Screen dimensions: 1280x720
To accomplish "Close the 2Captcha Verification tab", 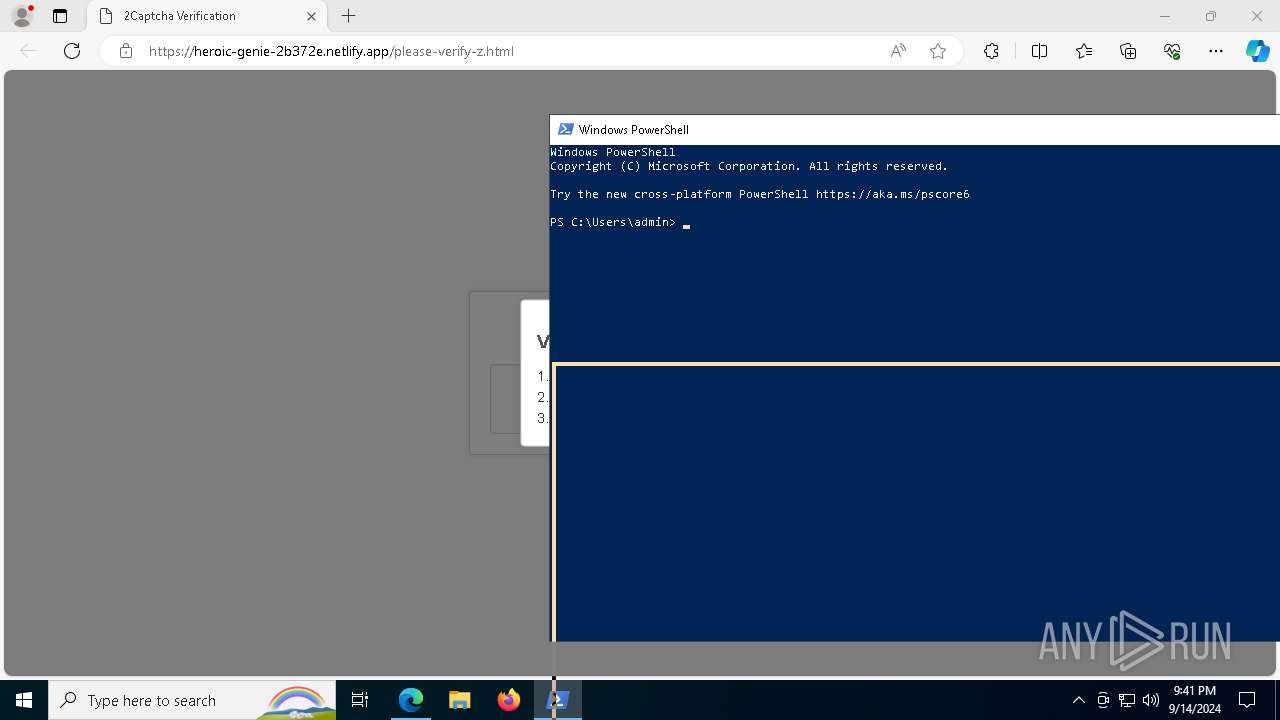I will [x=311, y=16].
